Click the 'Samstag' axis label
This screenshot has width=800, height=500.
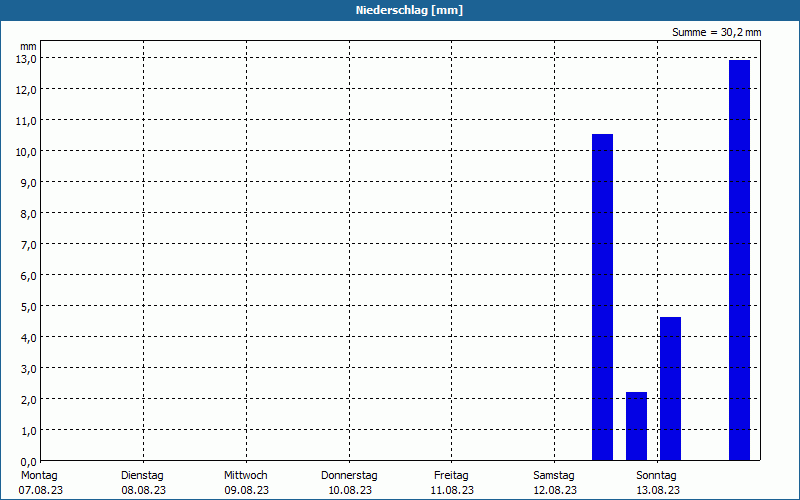[x=554, y=475]
